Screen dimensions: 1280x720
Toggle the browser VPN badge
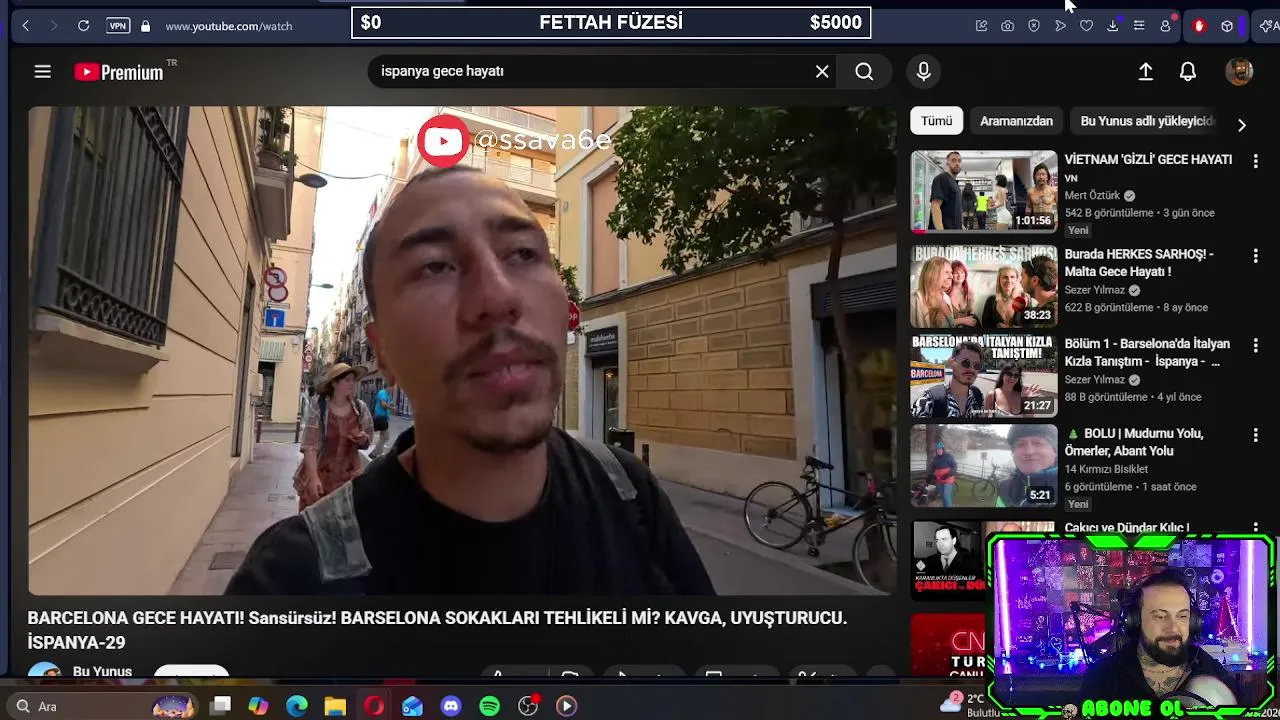pos(118,26)
